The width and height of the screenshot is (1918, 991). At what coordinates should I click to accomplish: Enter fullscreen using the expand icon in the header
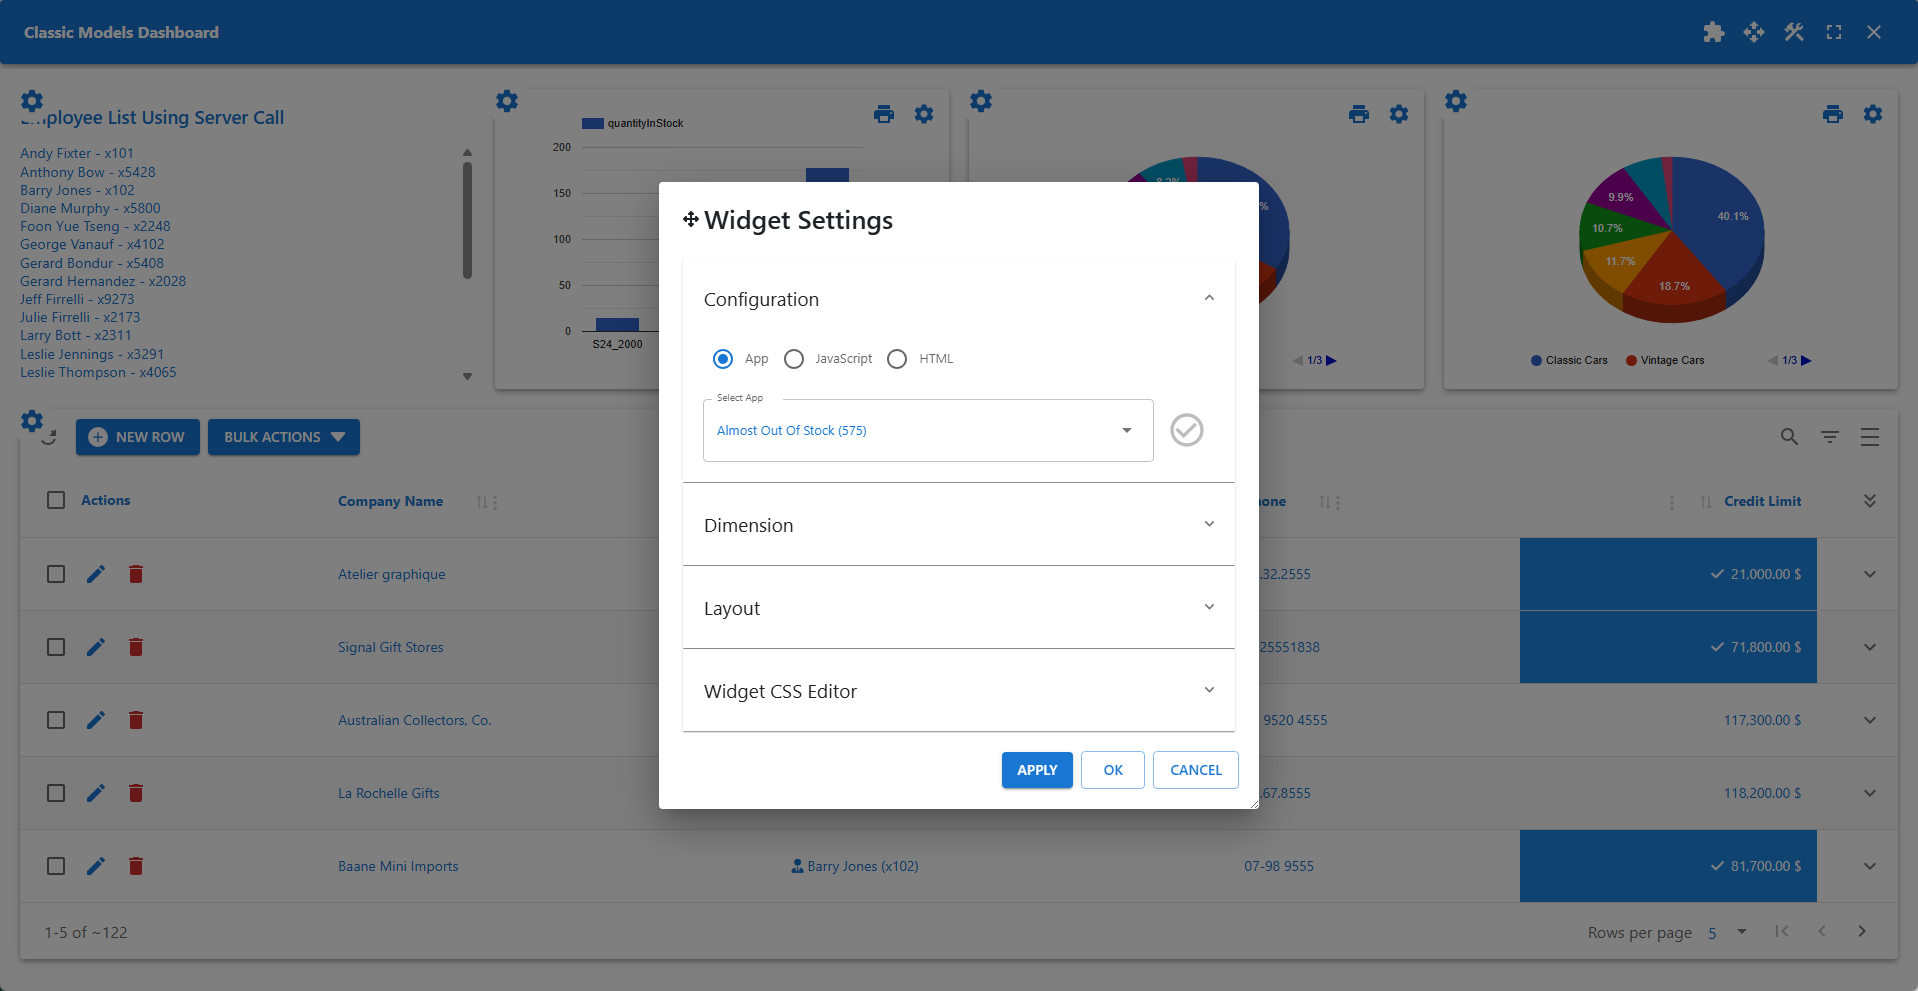(x=1833, y=32)
